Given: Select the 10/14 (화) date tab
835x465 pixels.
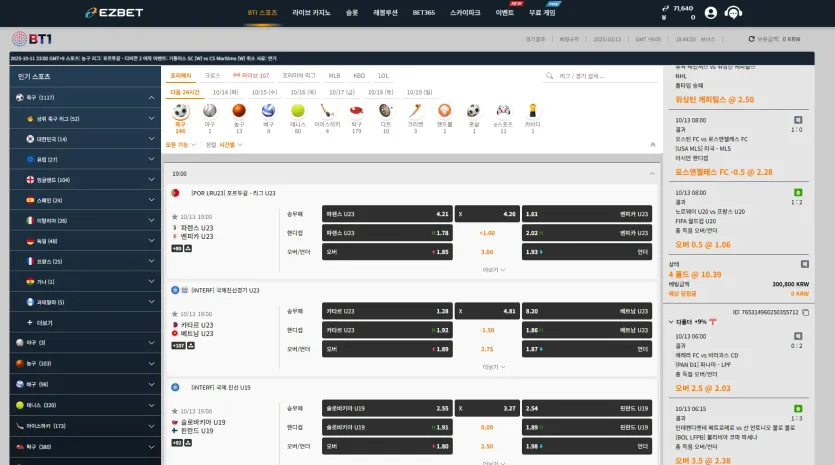Looking at the screenshot, I should 225,92.
